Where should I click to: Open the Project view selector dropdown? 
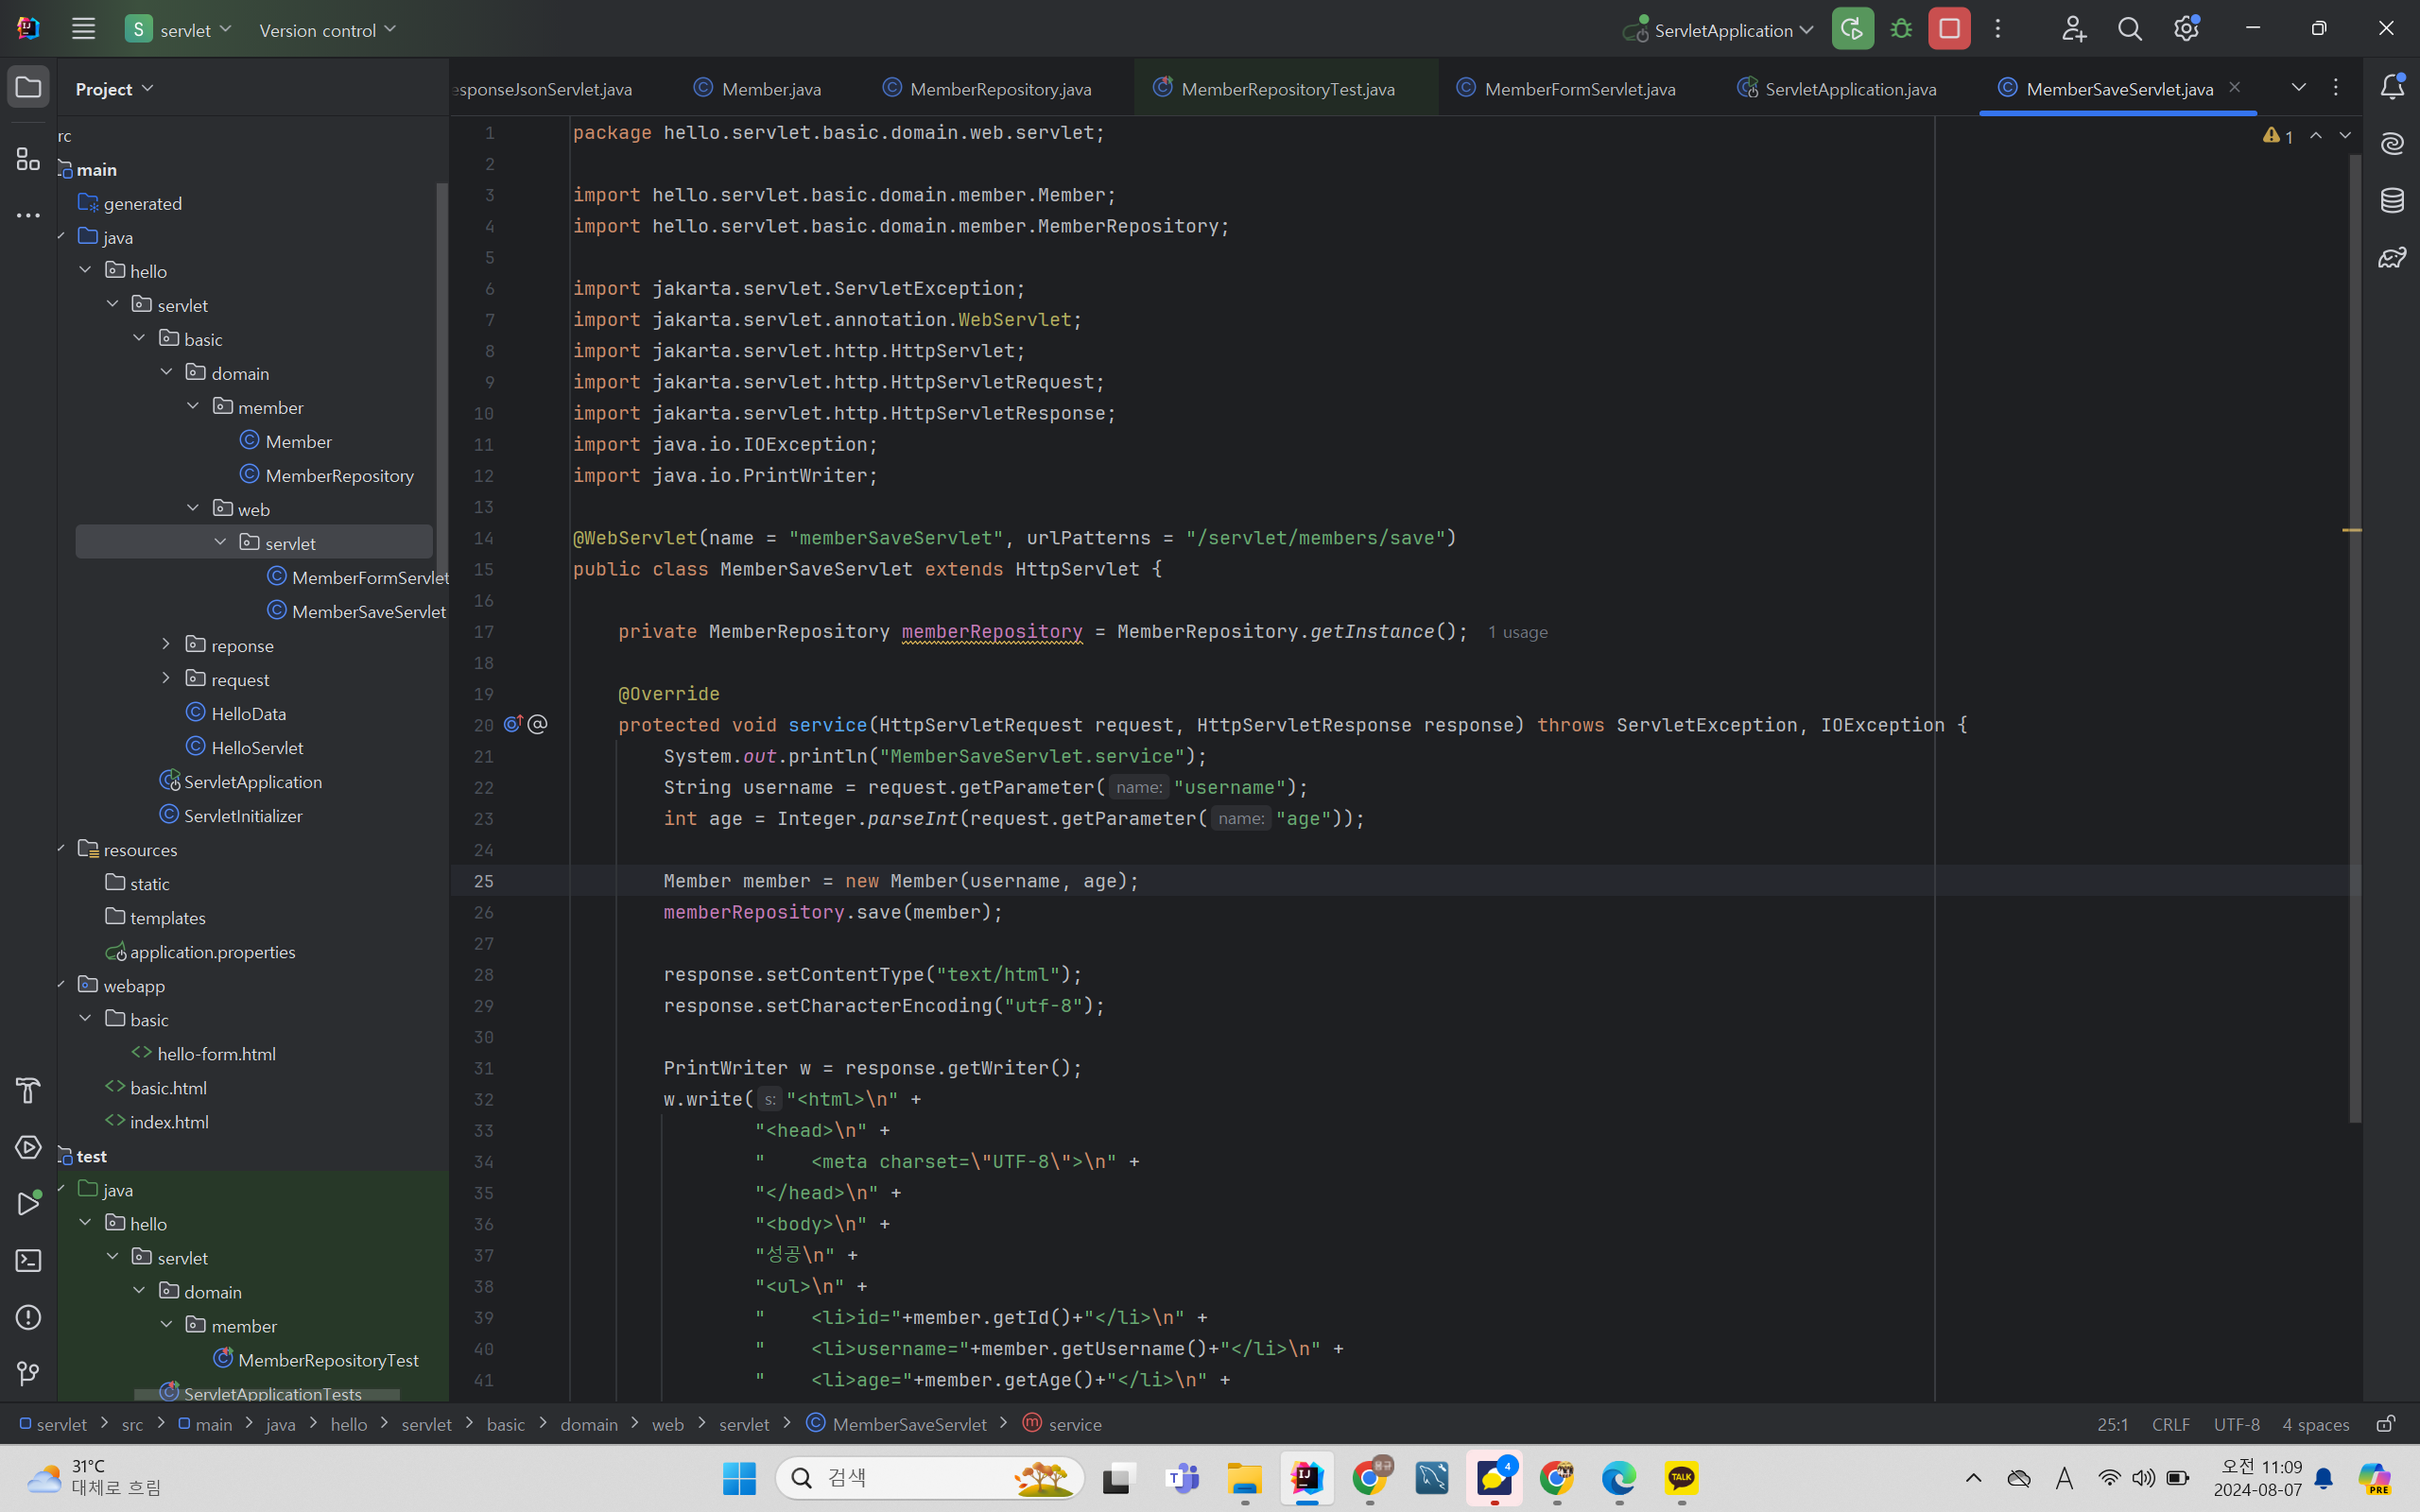click(x=114, y=89)
